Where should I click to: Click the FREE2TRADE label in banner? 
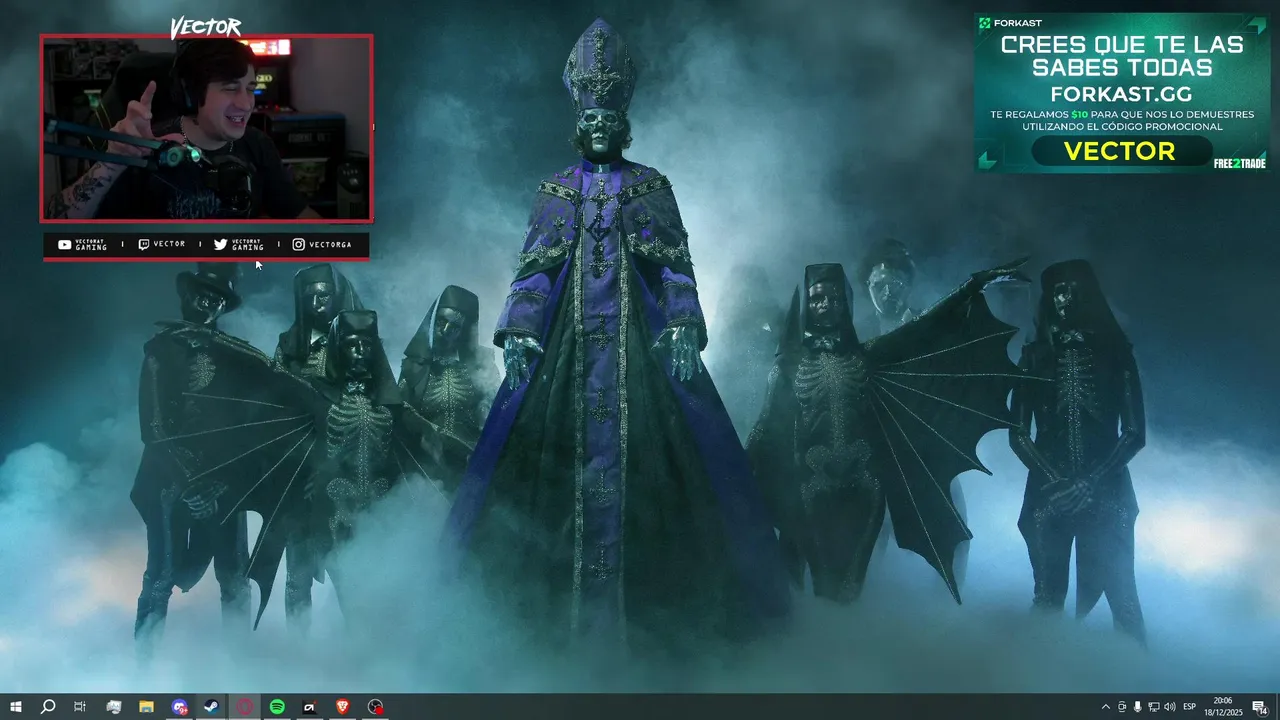1239,163
